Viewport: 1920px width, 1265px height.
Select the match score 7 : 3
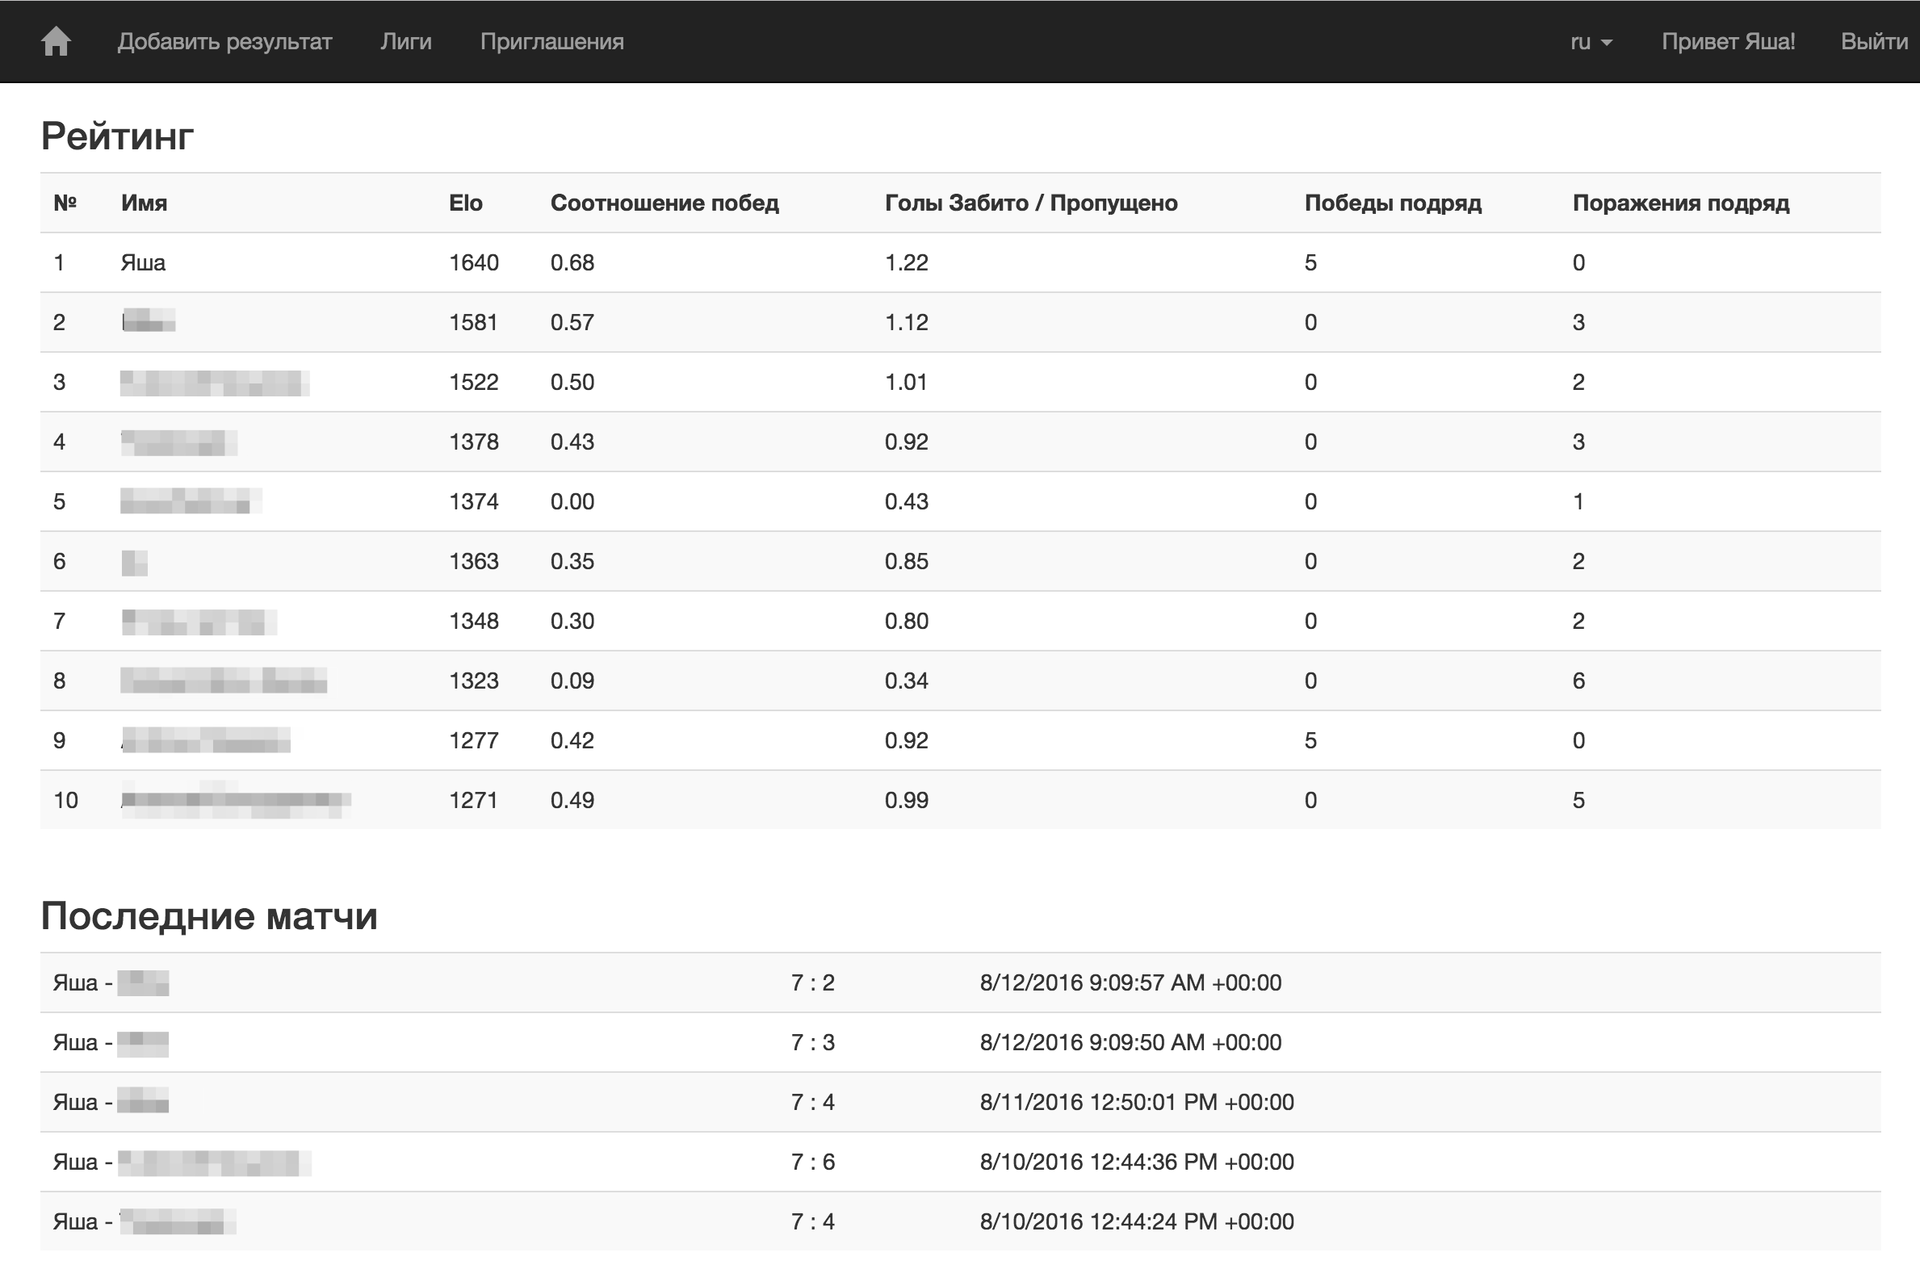[x=813, y=1043]
